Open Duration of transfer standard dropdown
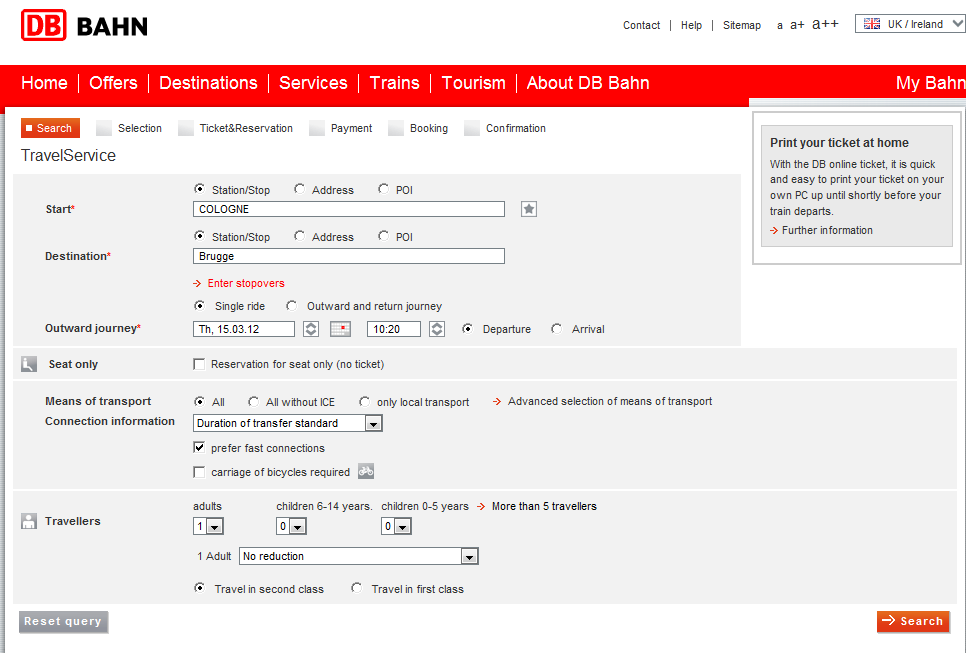966x653 pixels. pyautogui.click(x=288, y=423)
